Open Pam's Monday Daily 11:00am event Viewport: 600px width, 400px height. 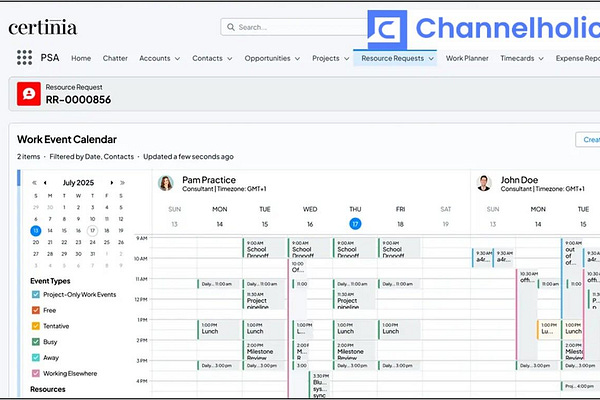[x=220, y=284]
